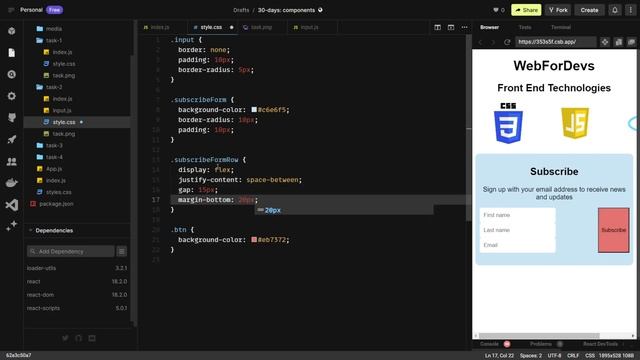Click the Email input in preview

[518, 245]
